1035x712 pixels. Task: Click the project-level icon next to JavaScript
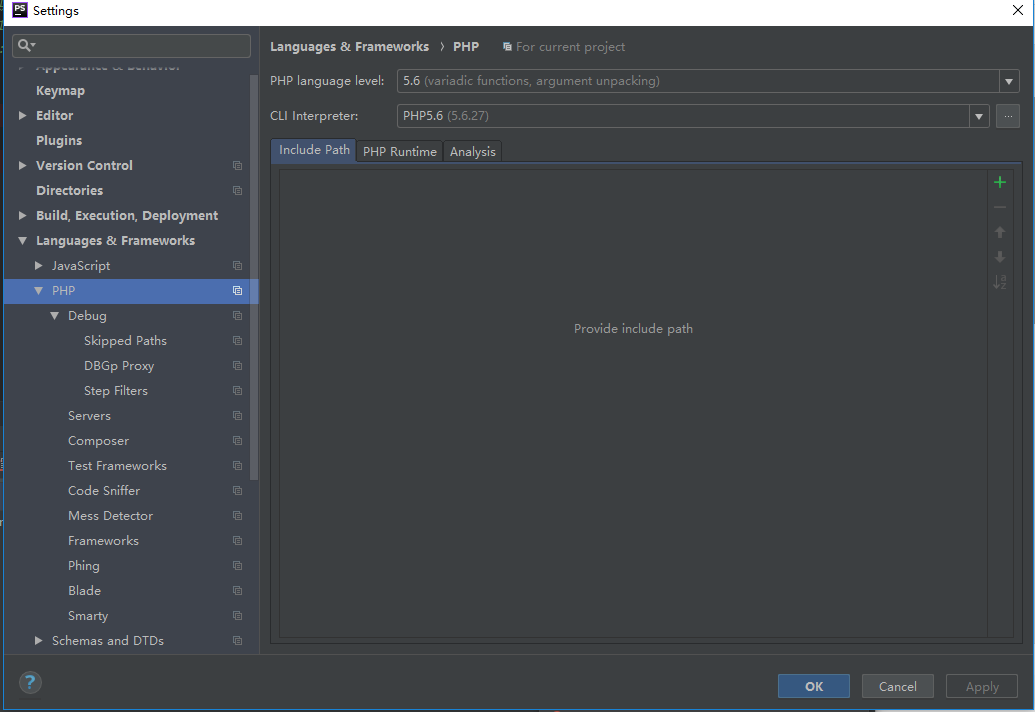click(x=238, y=266)
